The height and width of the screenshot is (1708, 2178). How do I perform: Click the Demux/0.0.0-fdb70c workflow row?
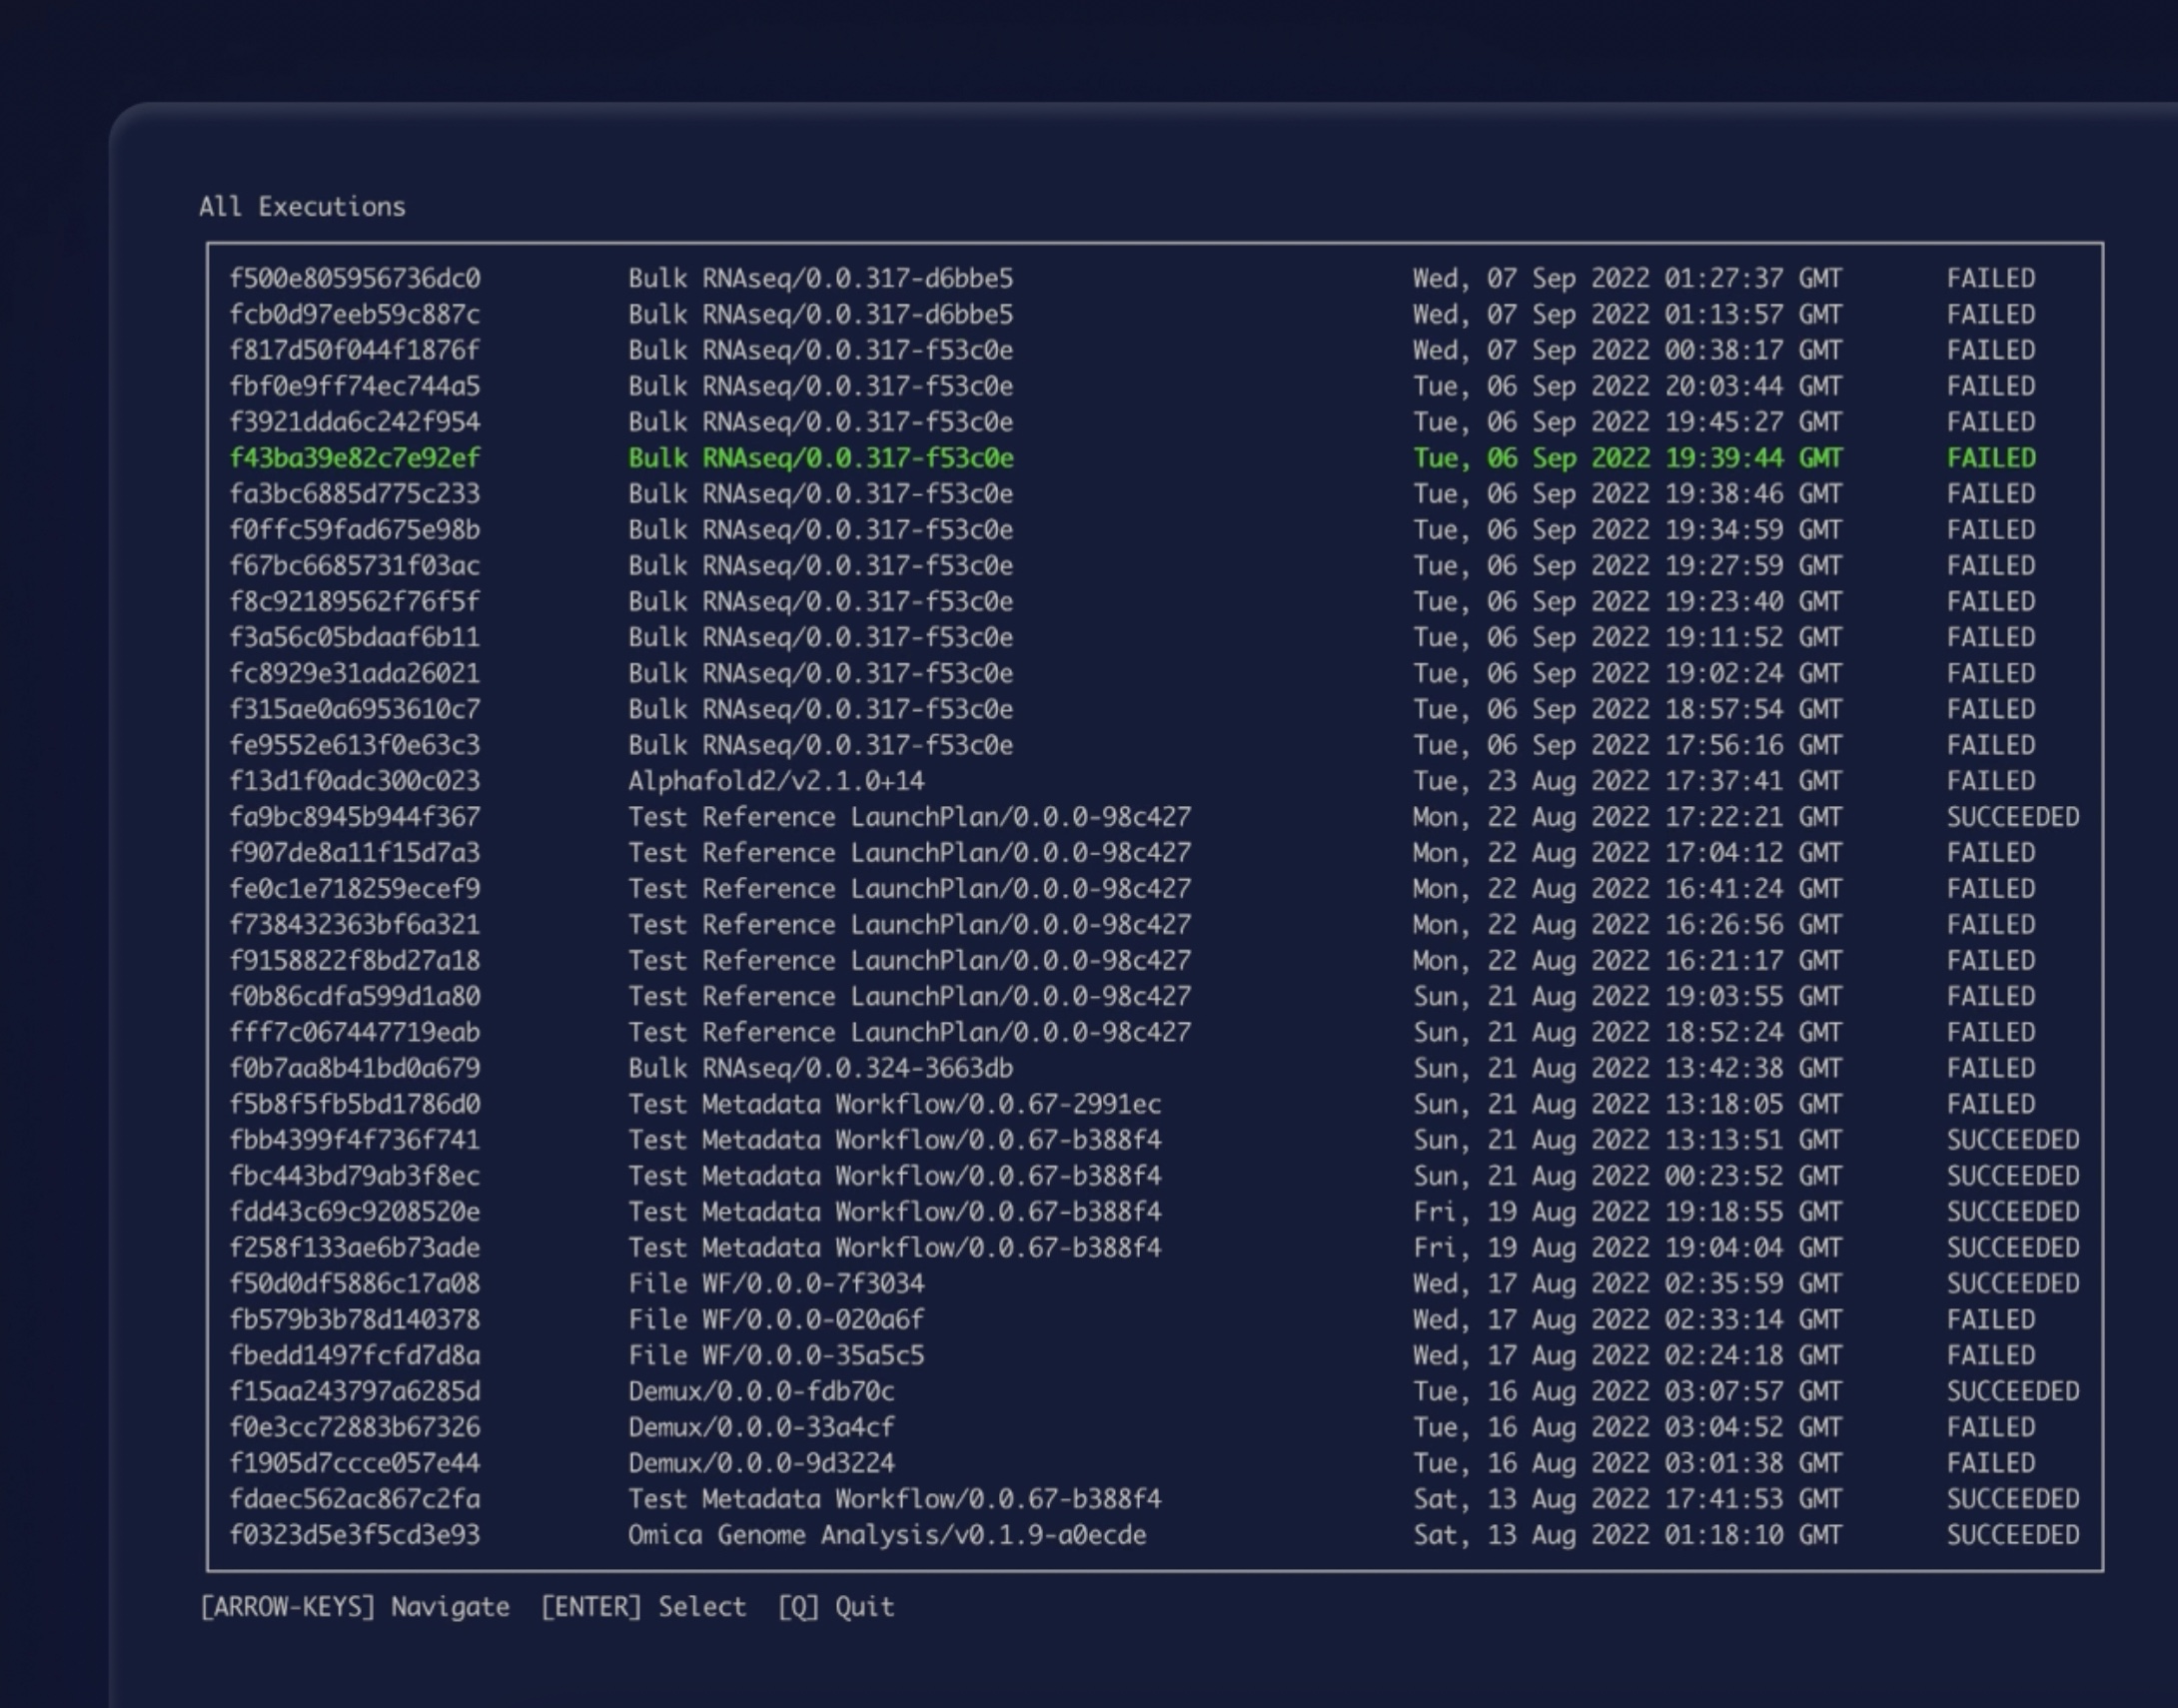(761, 1391)
